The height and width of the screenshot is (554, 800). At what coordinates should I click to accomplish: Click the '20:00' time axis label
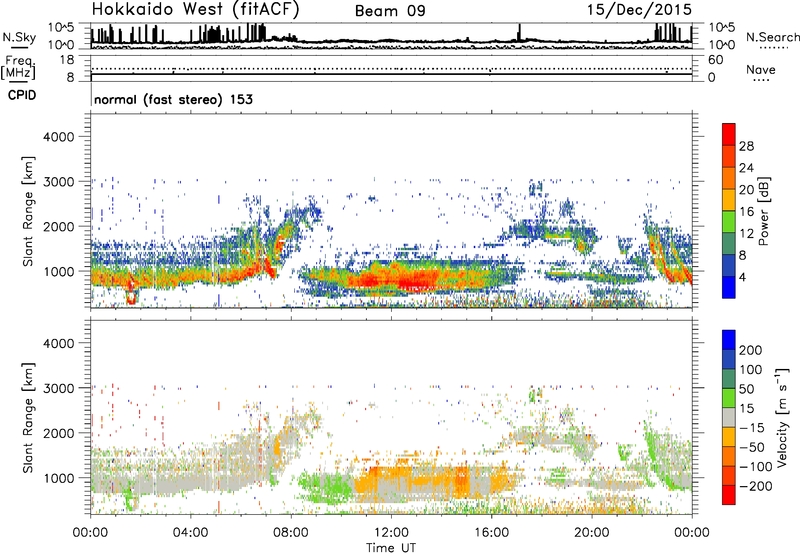[592, 533]
